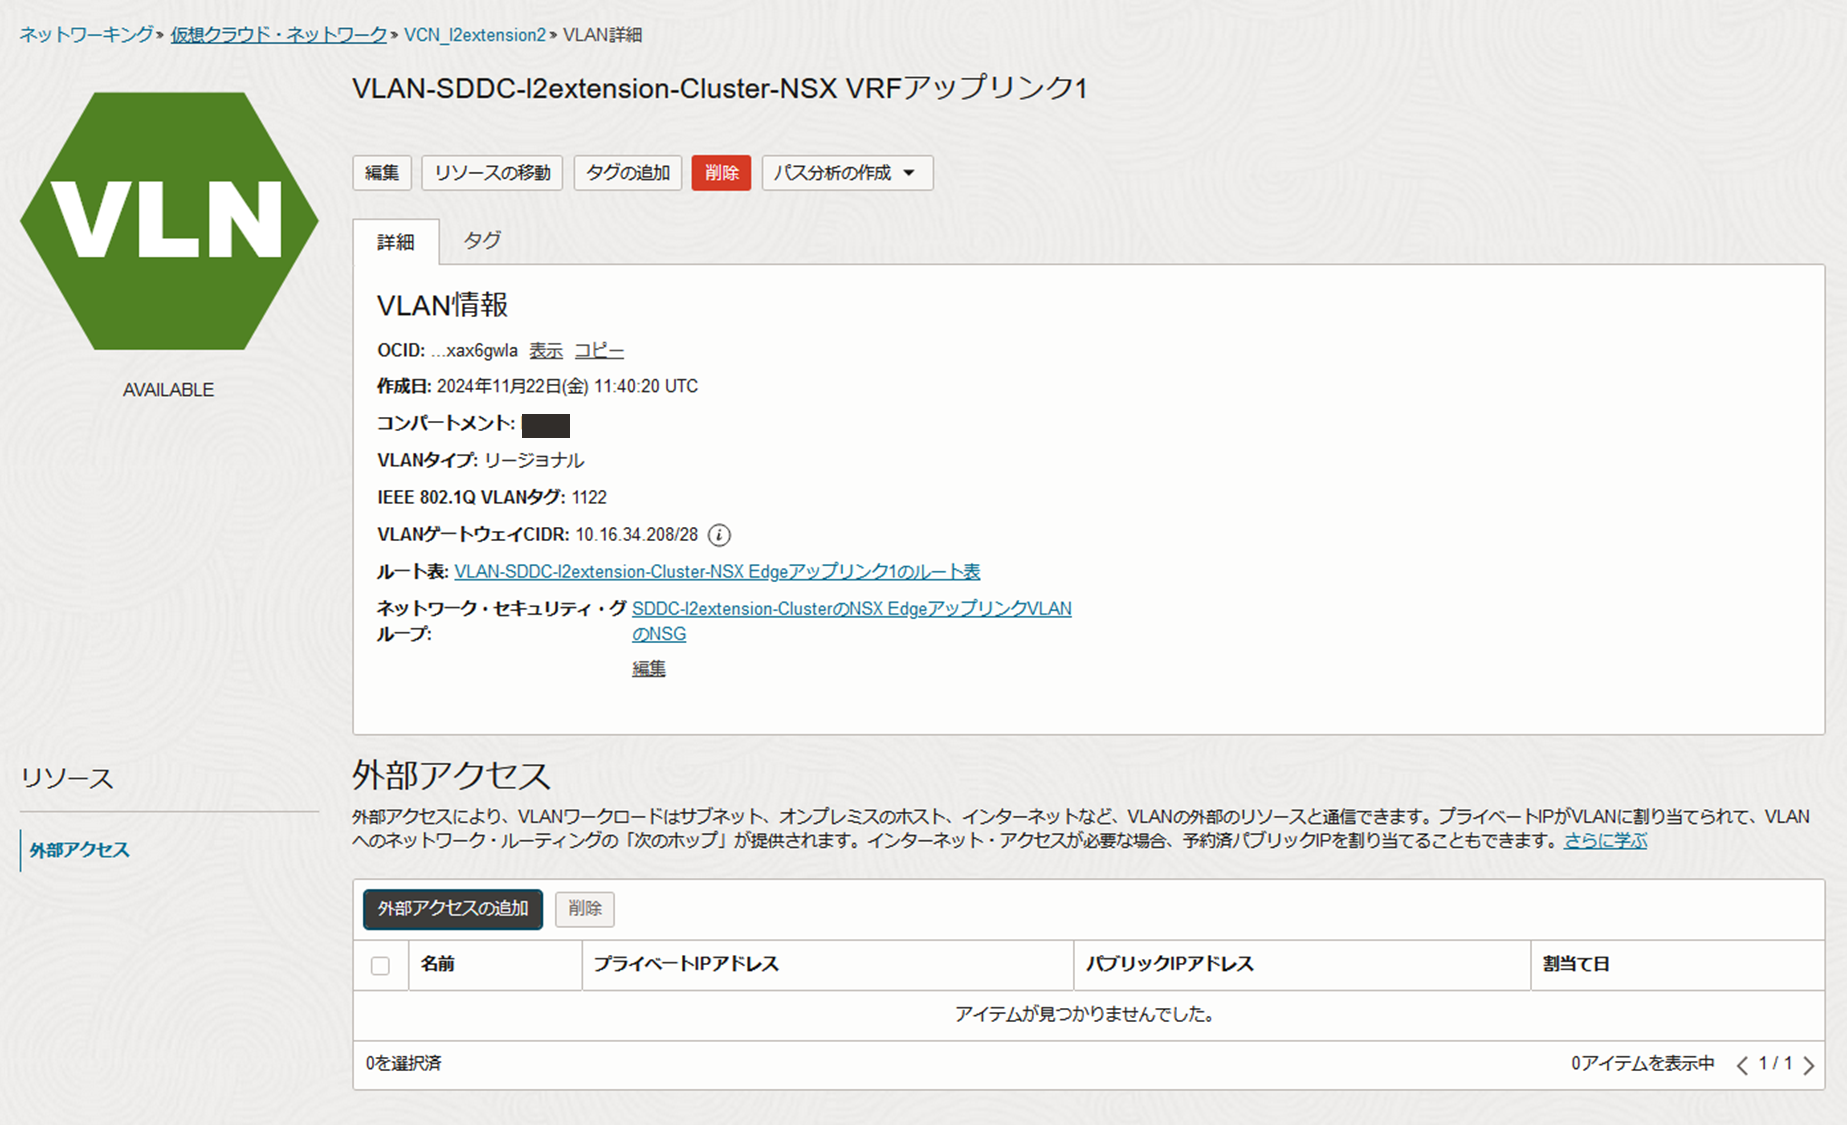Screen dimensions: 1847x1125
Task: Click the grey 削除 button above the table
Action: coord(585,909)
